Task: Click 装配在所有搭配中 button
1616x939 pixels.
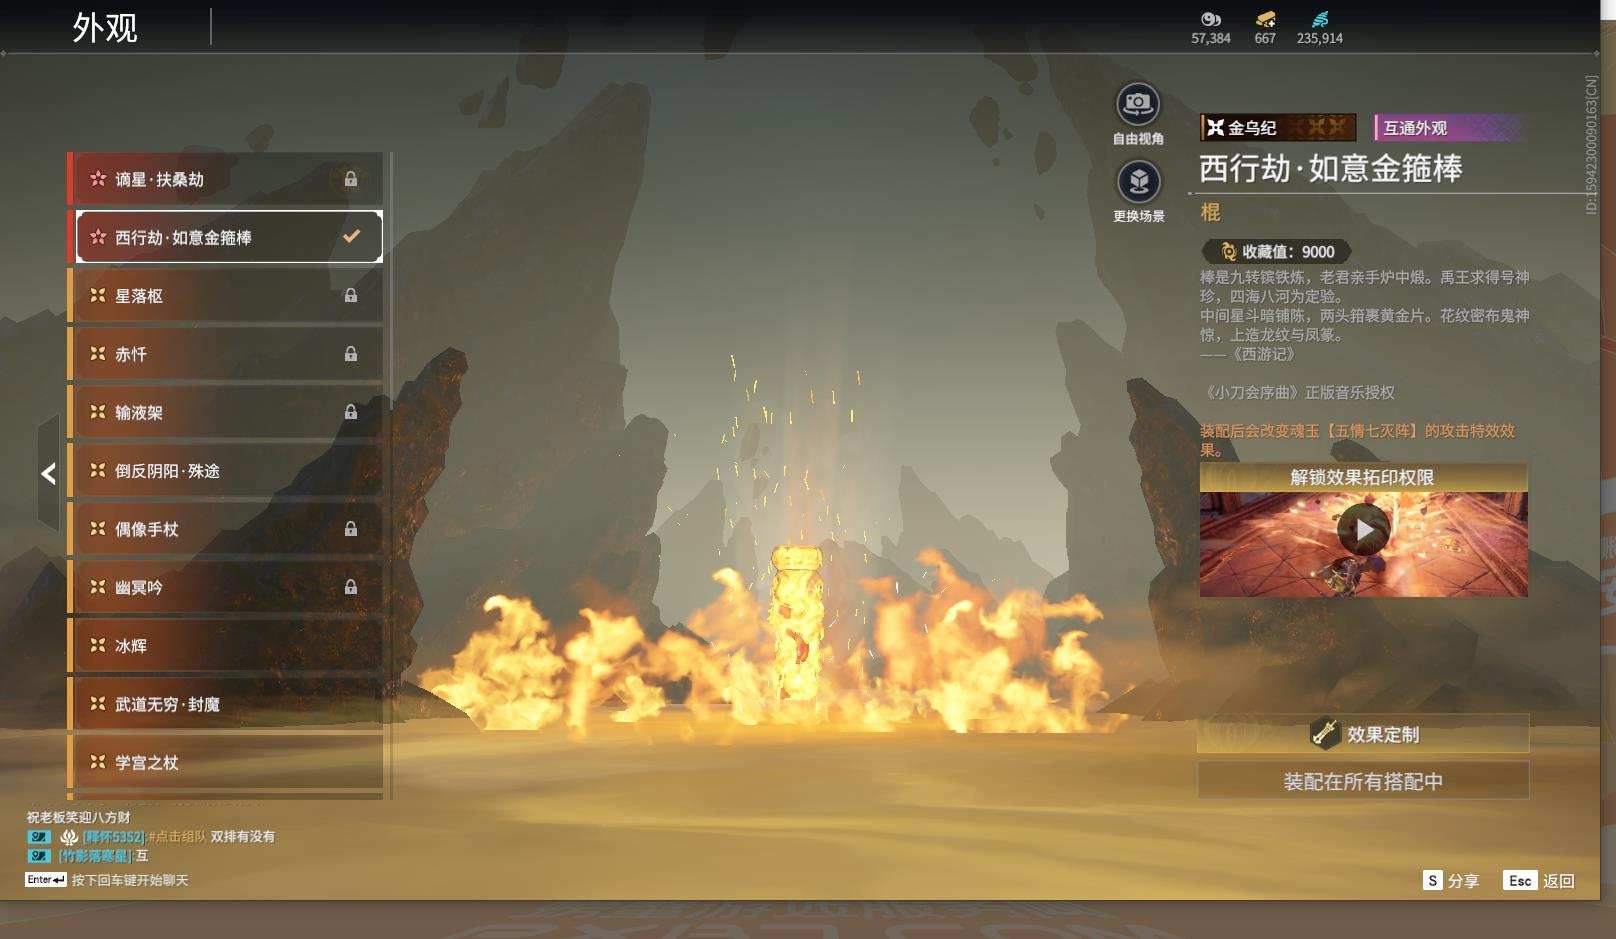Action: (x=1363, y=781)
